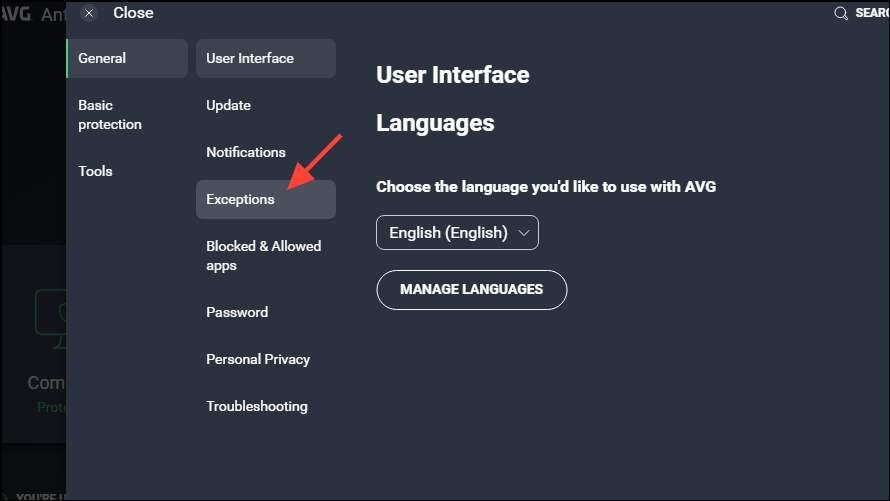Click the AVG logo in title bar
Screen dimensions: 890x501
[16, 13]
